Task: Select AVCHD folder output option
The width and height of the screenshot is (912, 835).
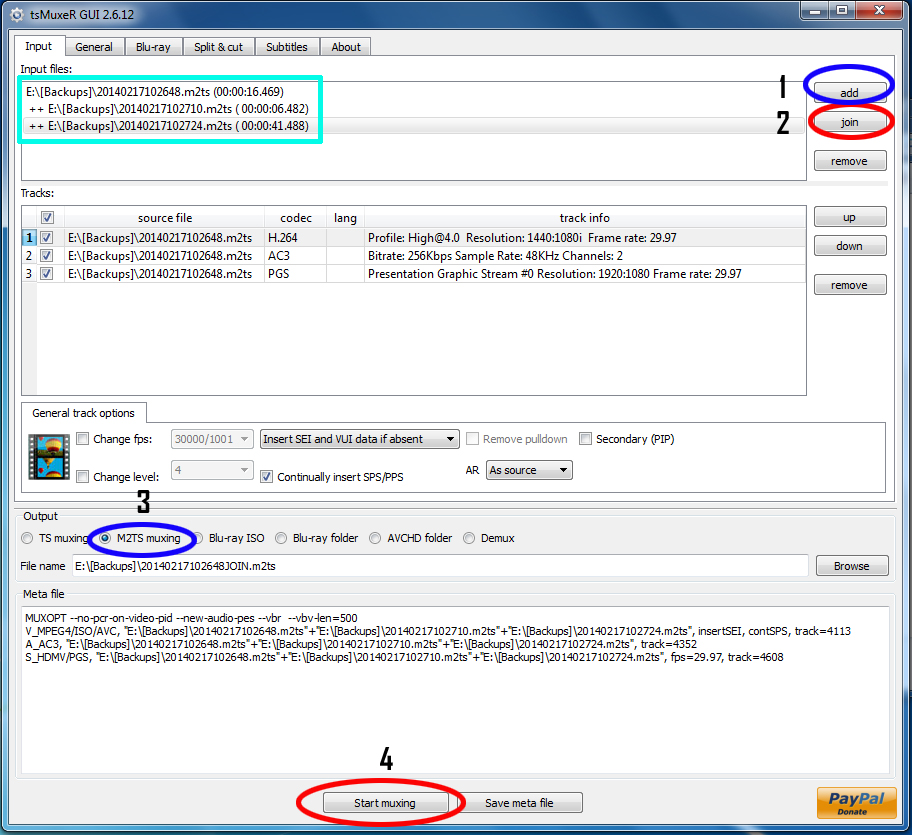Action: [375, 538]
